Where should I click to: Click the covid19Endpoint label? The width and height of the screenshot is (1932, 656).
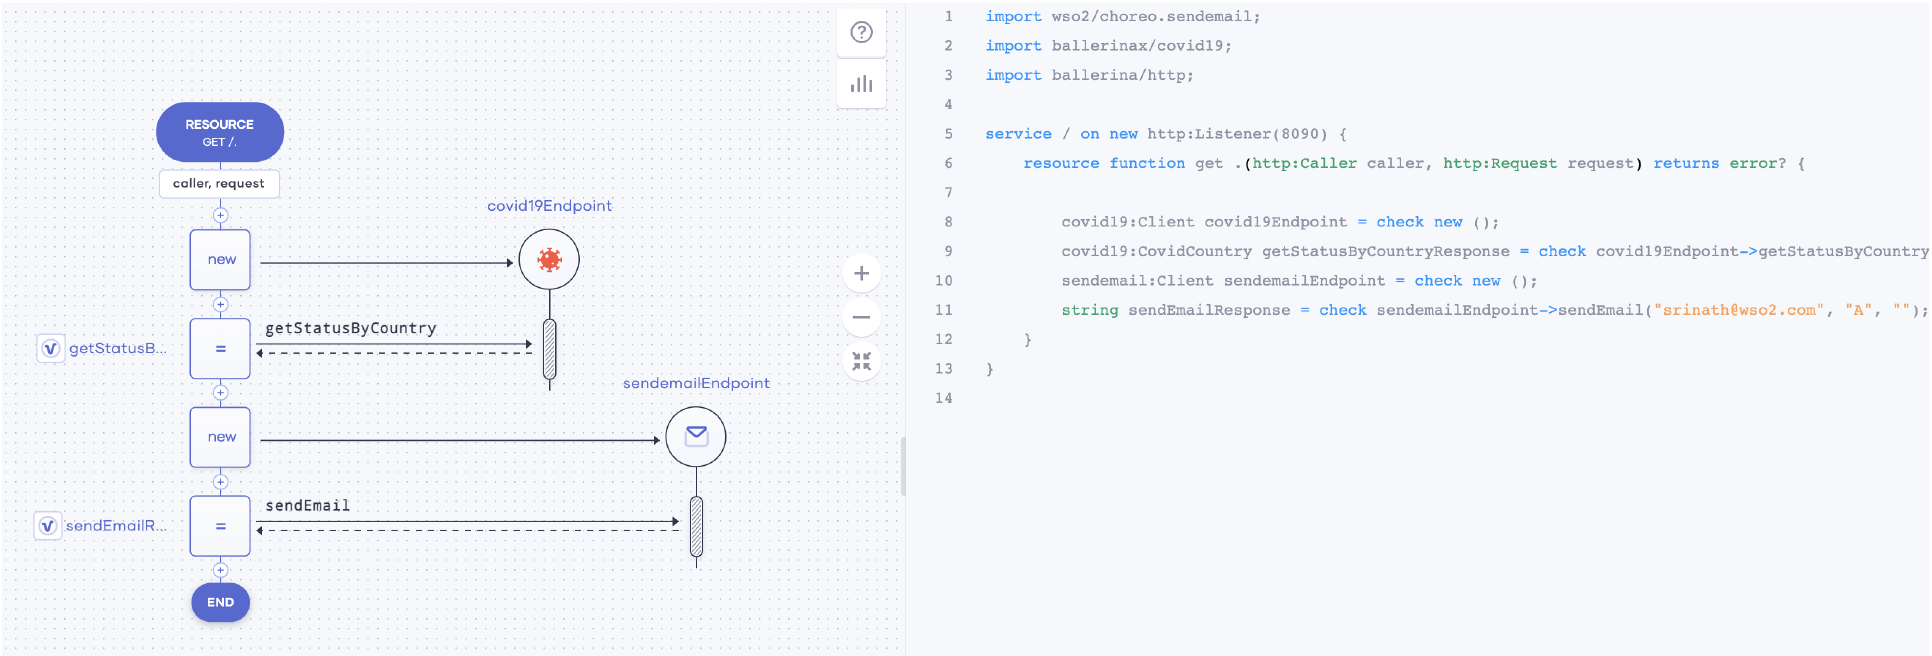(549, 206)
